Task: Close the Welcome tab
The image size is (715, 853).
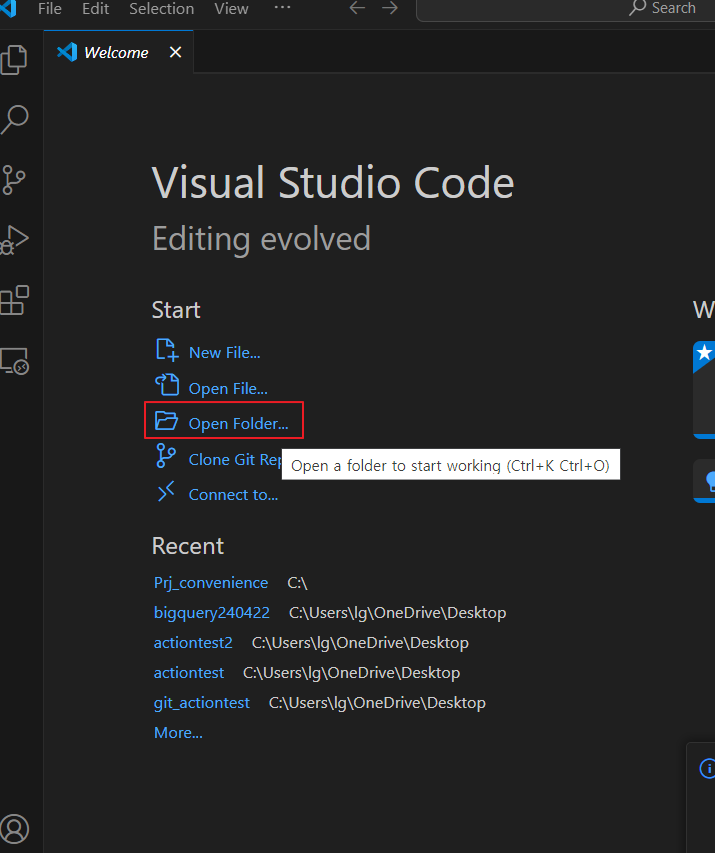Action: click(x=175, y=52)
